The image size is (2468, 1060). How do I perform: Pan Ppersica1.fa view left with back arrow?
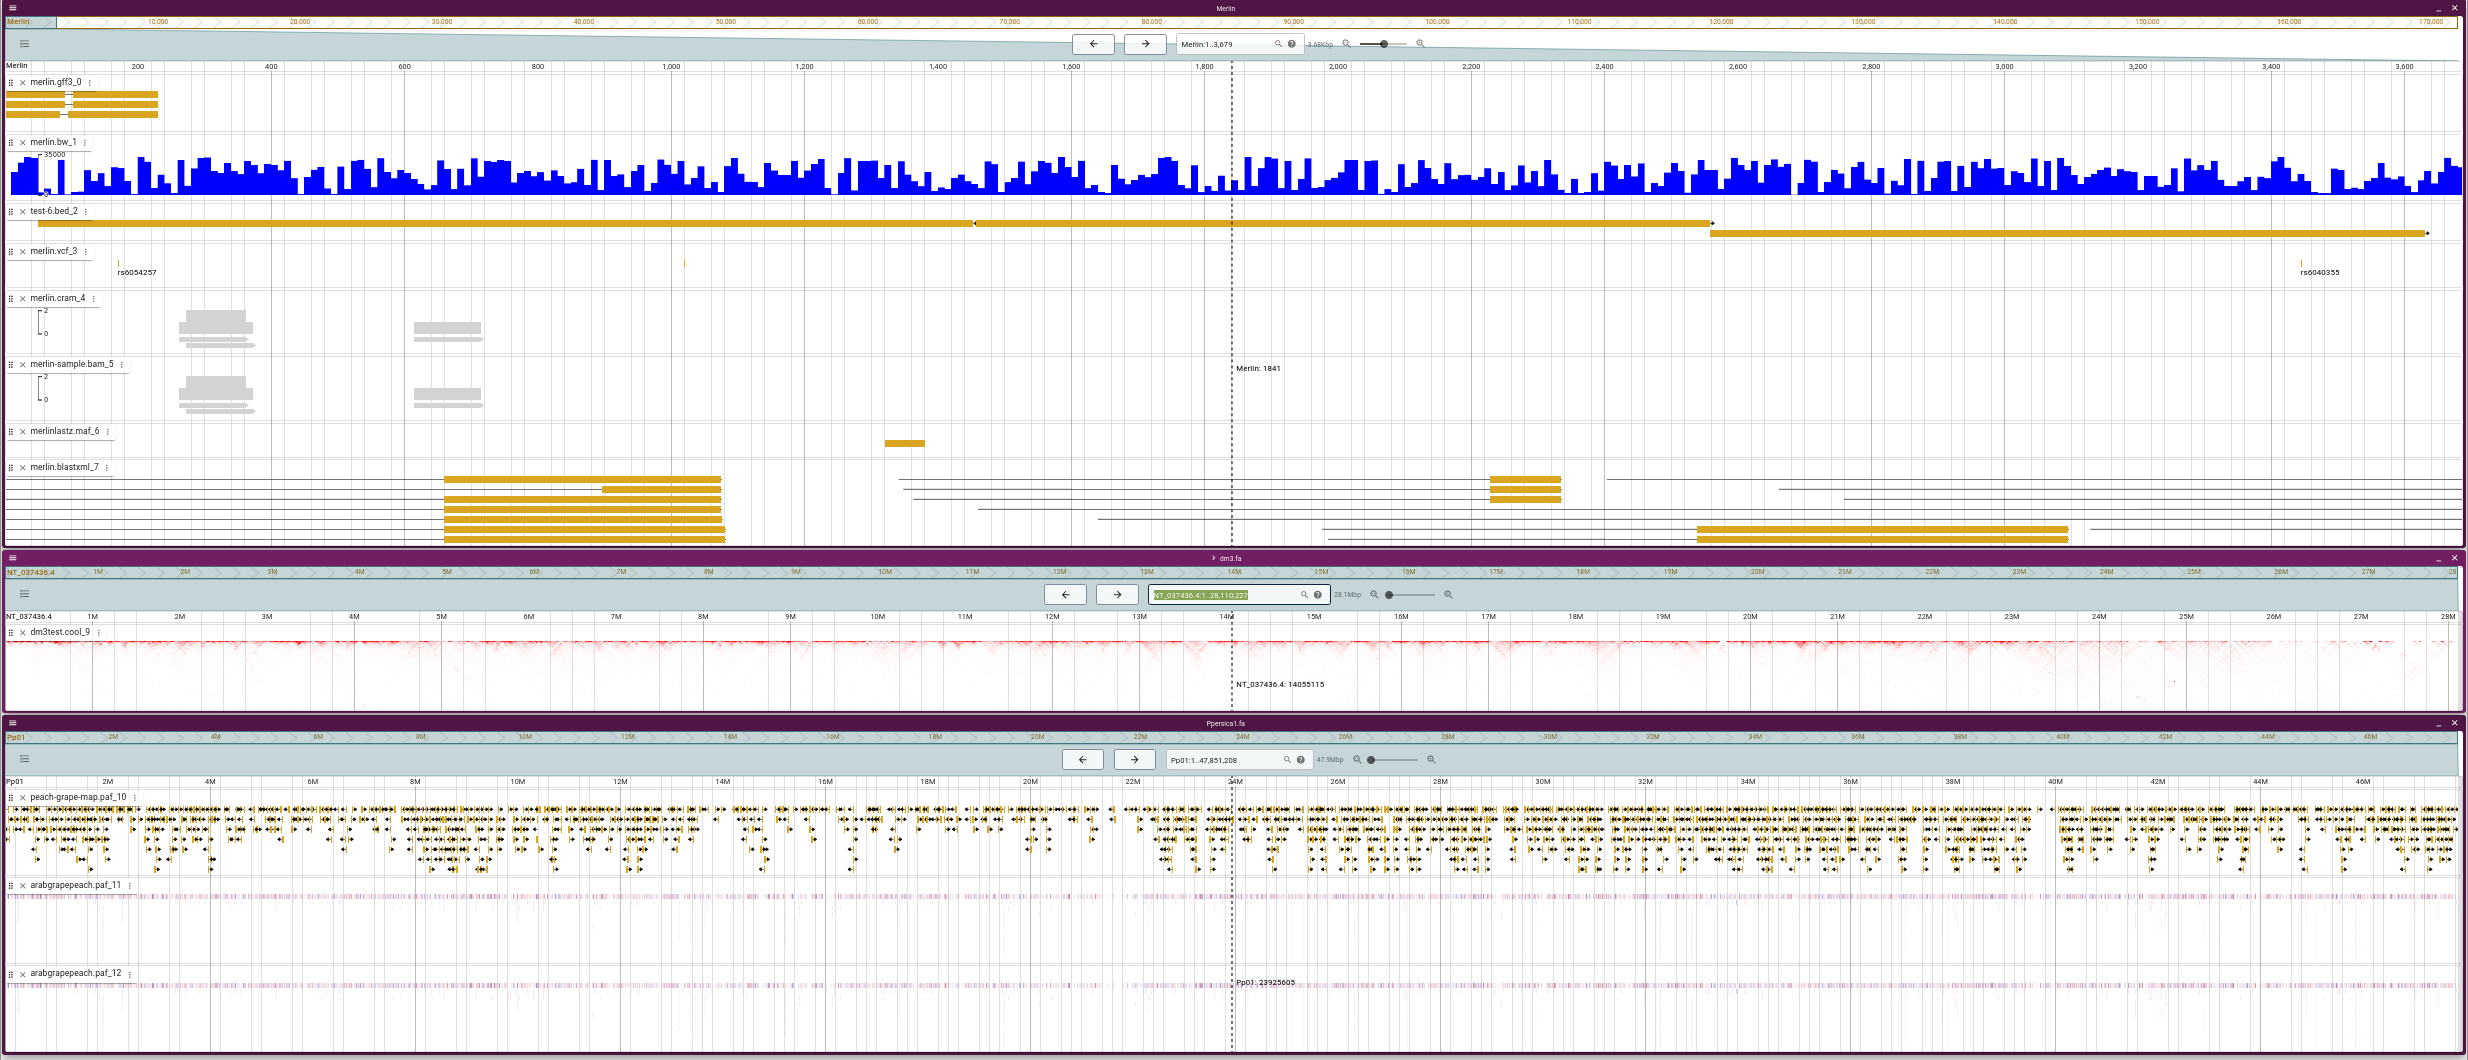tap(1082, 760)
